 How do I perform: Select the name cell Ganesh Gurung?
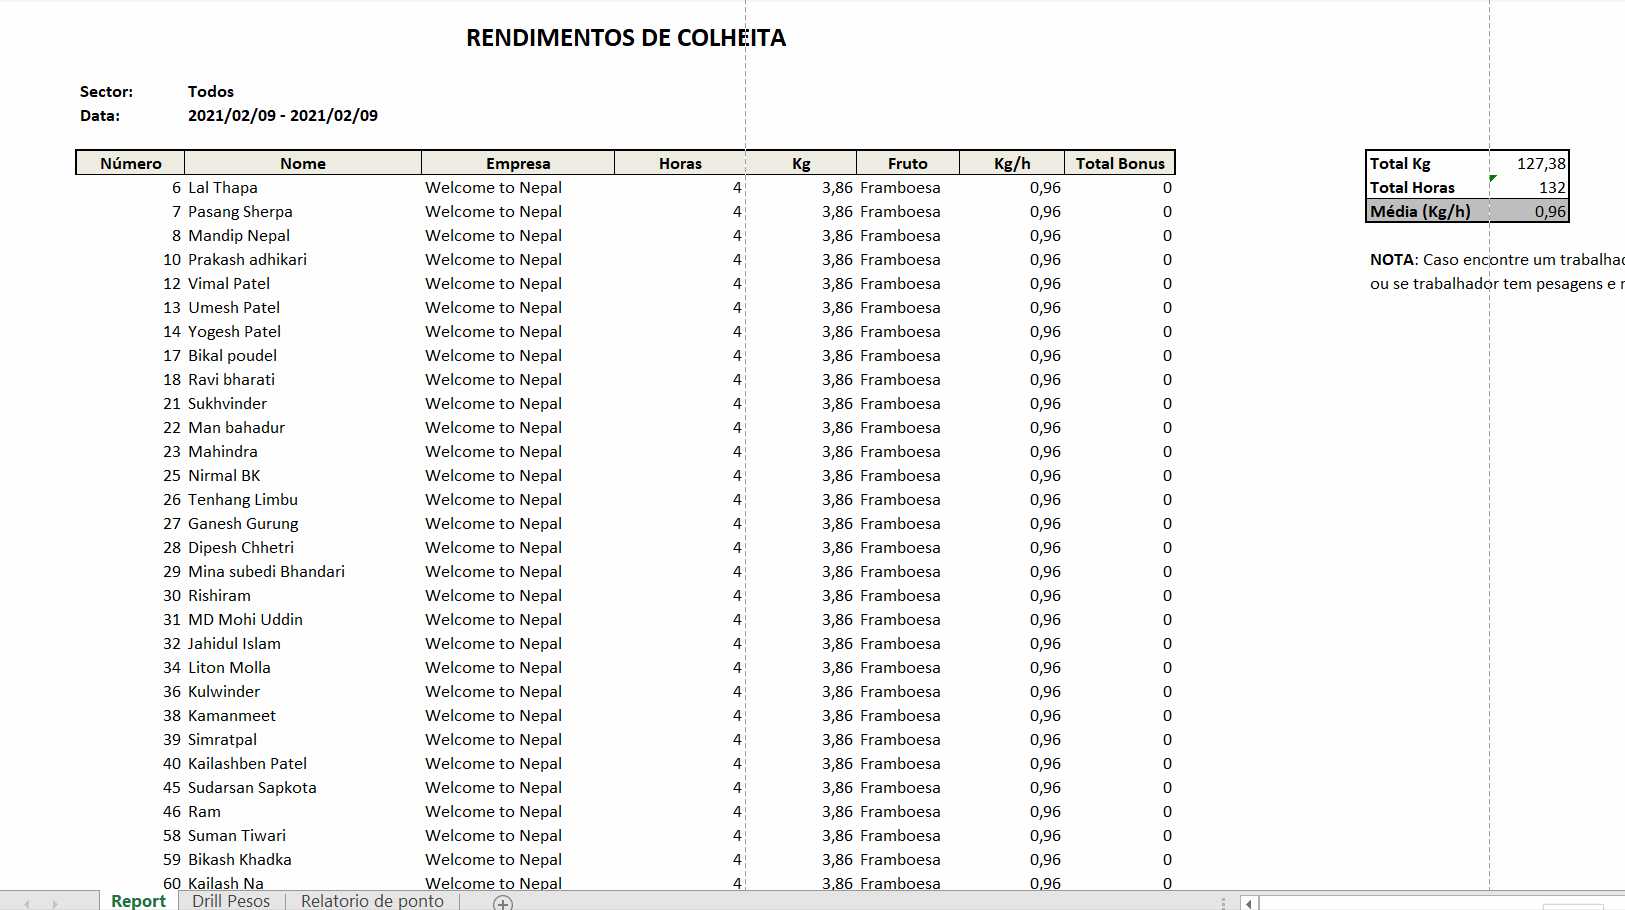click(243, 523)
